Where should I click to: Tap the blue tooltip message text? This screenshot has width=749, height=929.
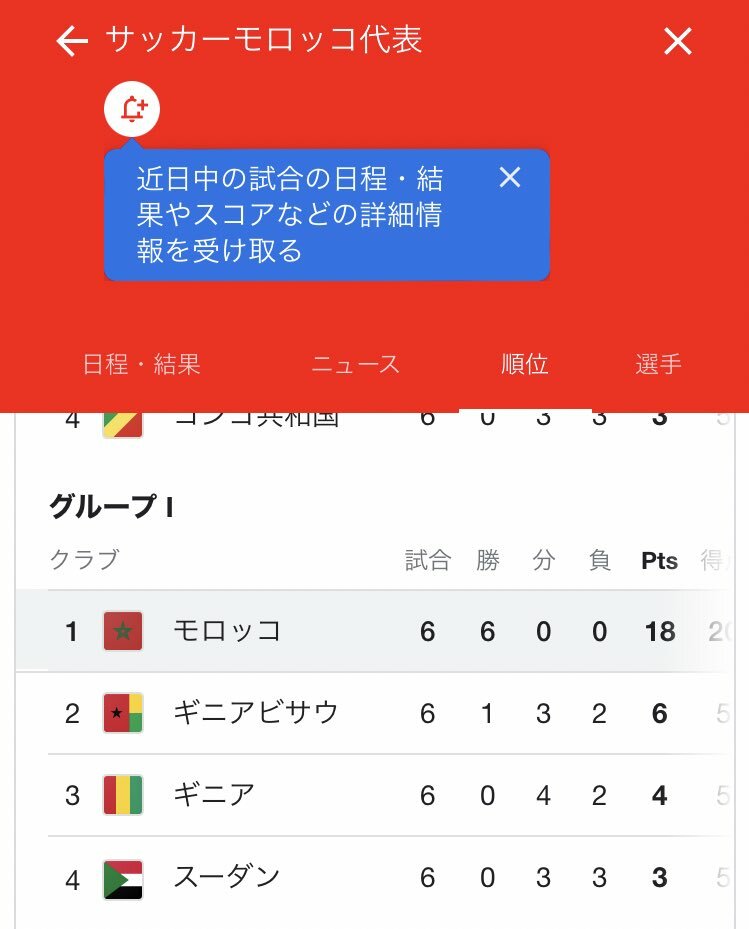[x=290, y=214]
